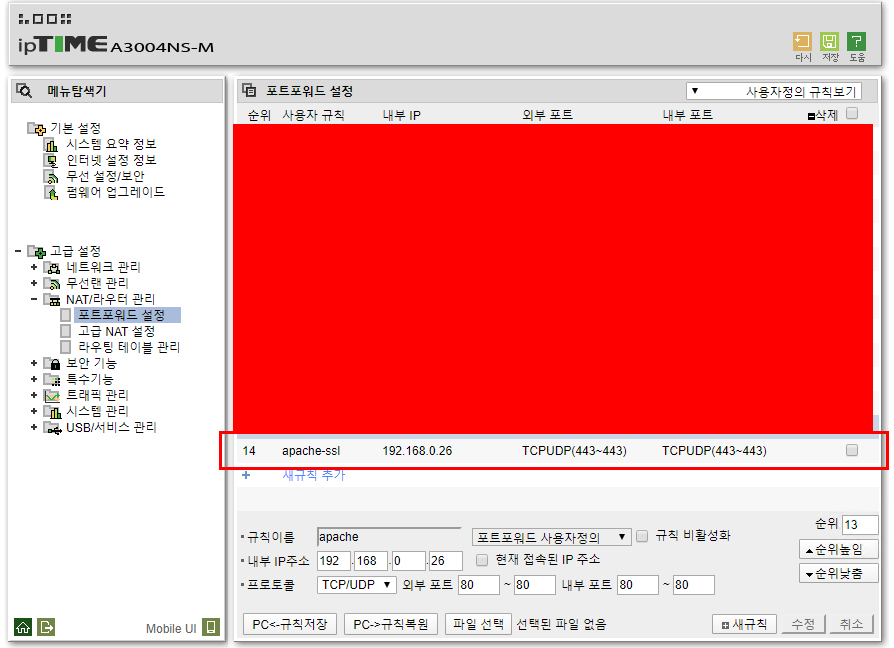Collapse the 고급 설정 tree node
894x648 pixels.
18,251
